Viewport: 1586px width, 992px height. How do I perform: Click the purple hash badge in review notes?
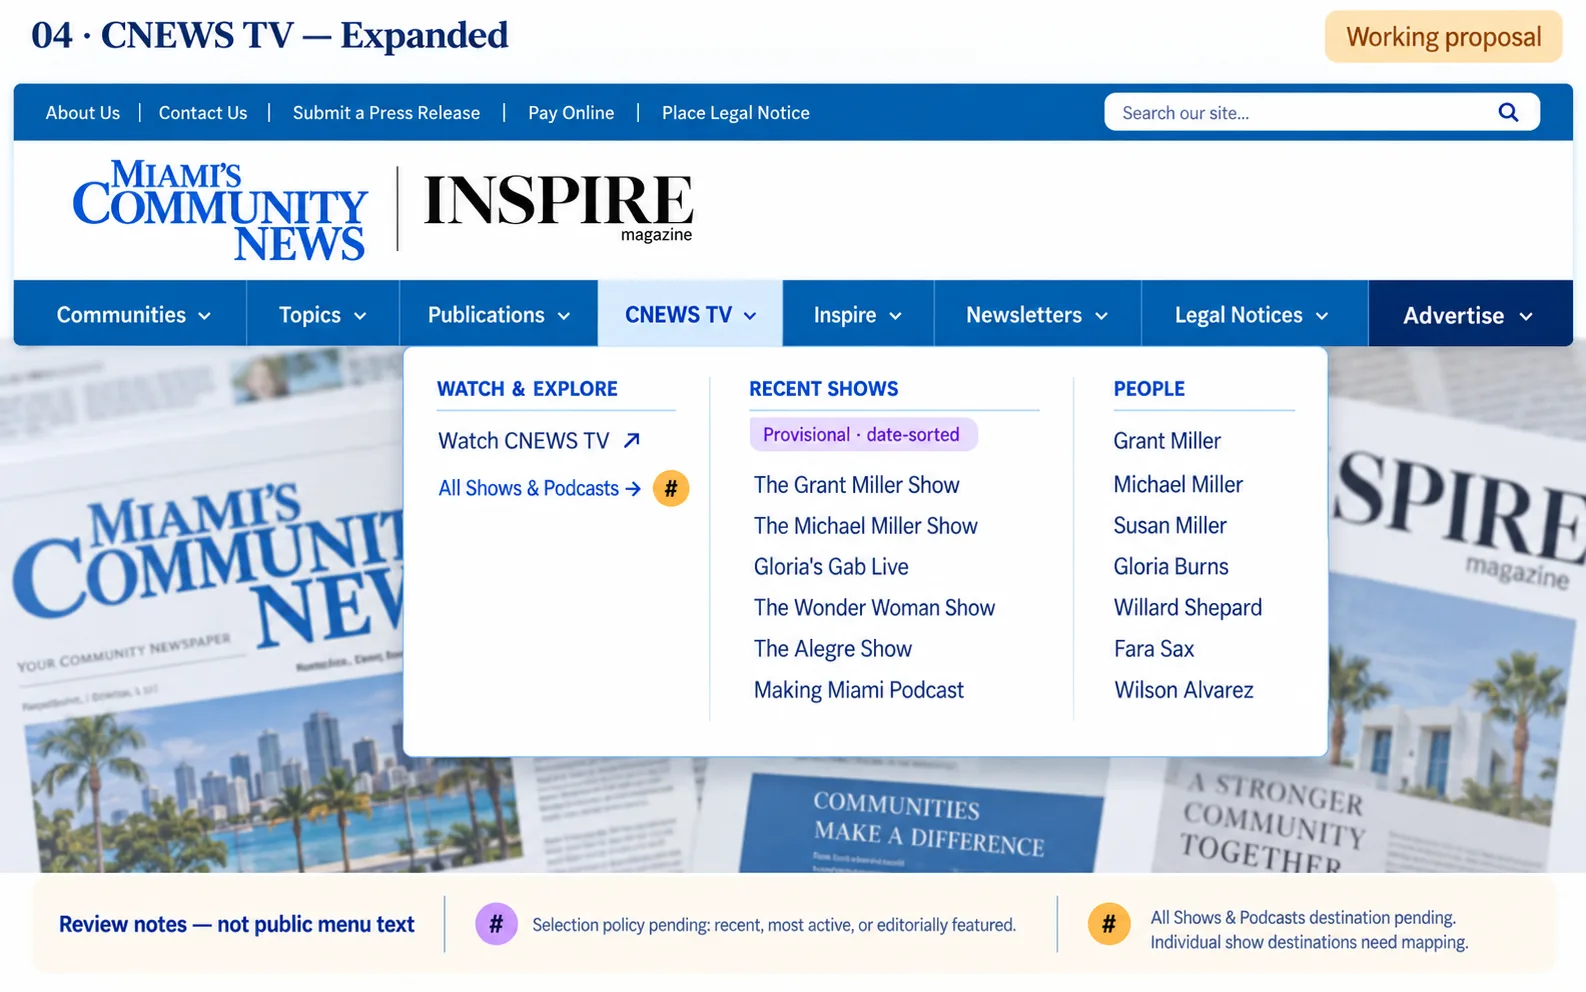click(496, 924)
